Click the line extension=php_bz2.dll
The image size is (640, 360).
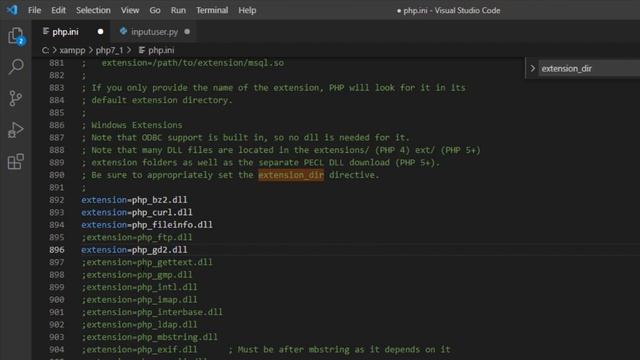(134, 200)
